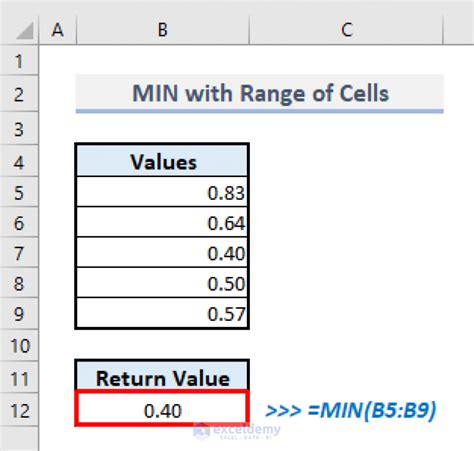Select cell containing 0.50

(x=162, y=283)
